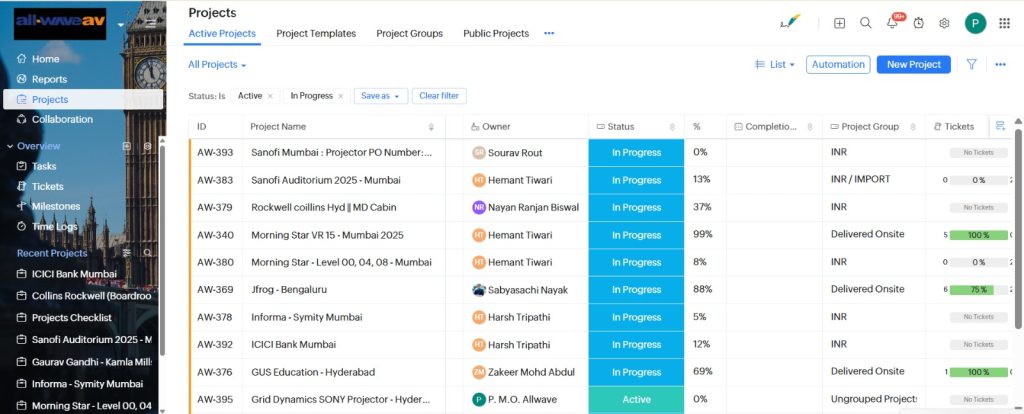Open the search magnifier in top bar

(865, 23)
